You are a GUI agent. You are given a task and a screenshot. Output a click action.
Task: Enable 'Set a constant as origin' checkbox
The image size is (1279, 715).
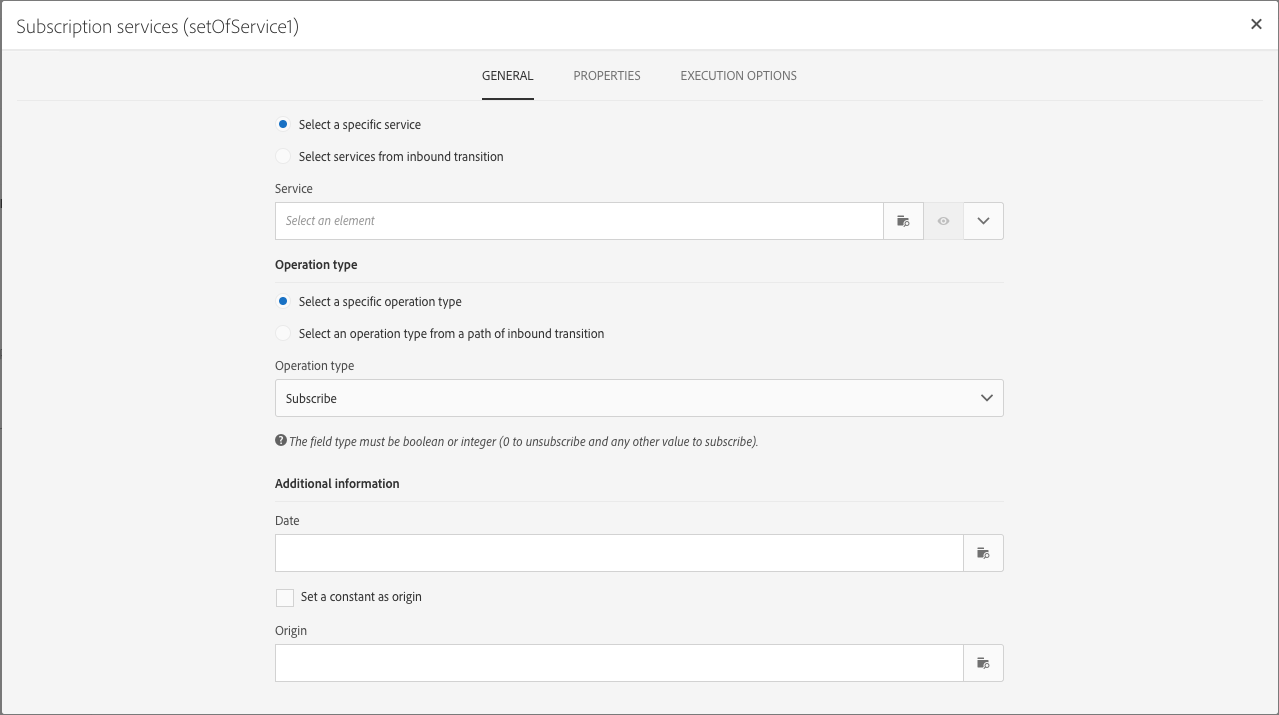point(285,598)
